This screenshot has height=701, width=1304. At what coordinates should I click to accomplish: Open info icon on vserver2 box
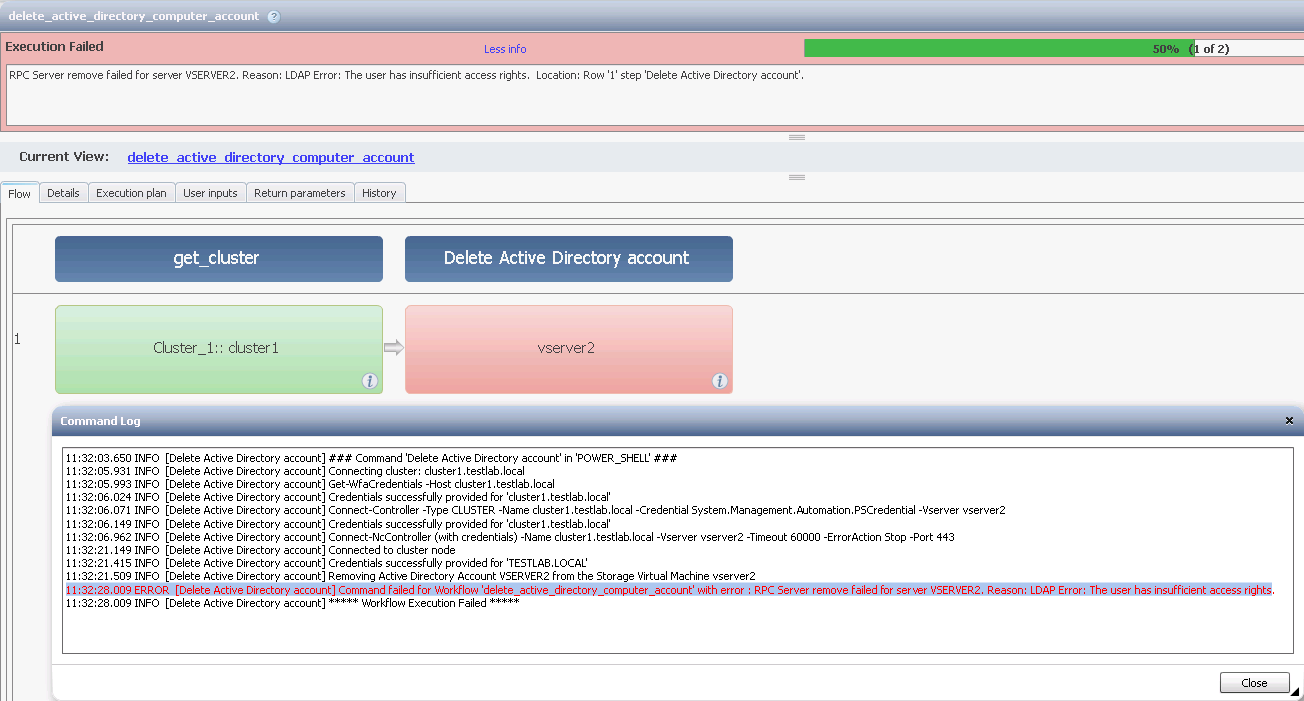click(719, 381)
